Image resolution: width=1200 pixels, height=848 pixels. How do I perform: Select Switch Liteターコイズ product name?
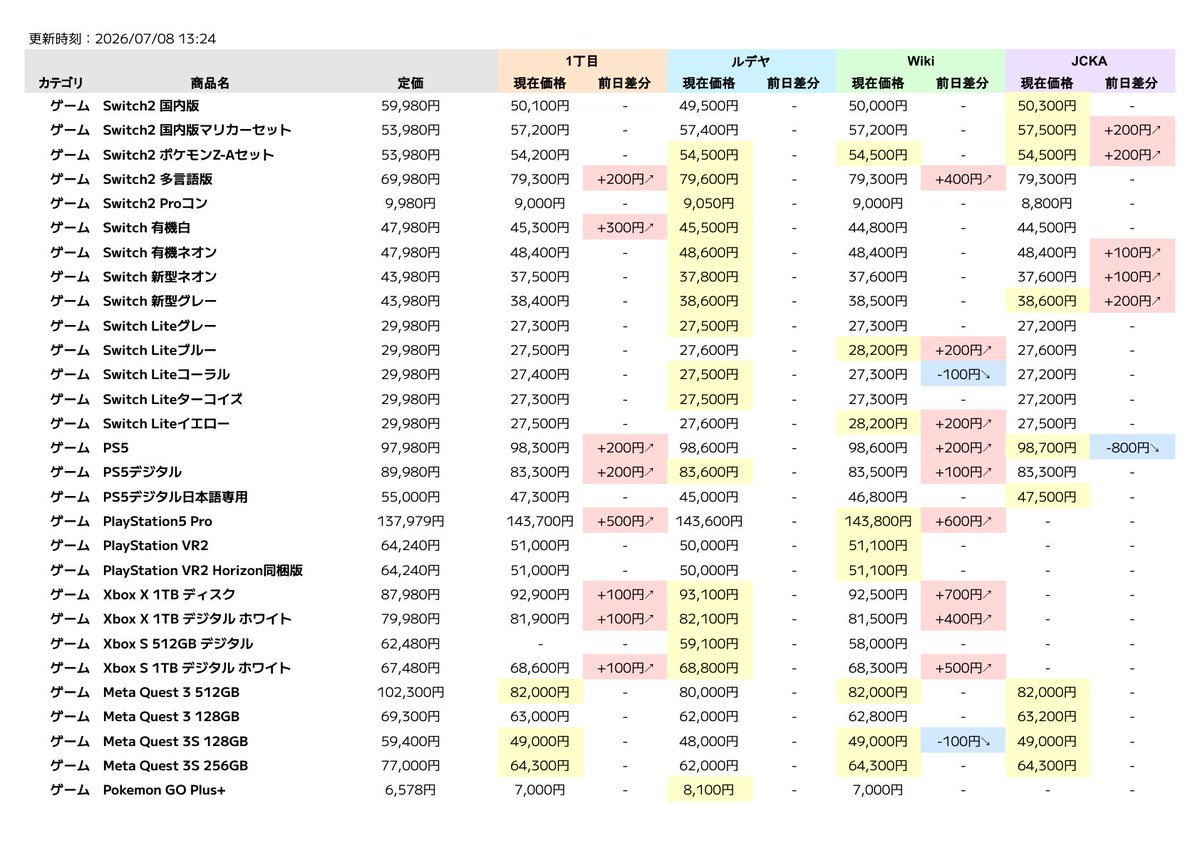point(172,399)
